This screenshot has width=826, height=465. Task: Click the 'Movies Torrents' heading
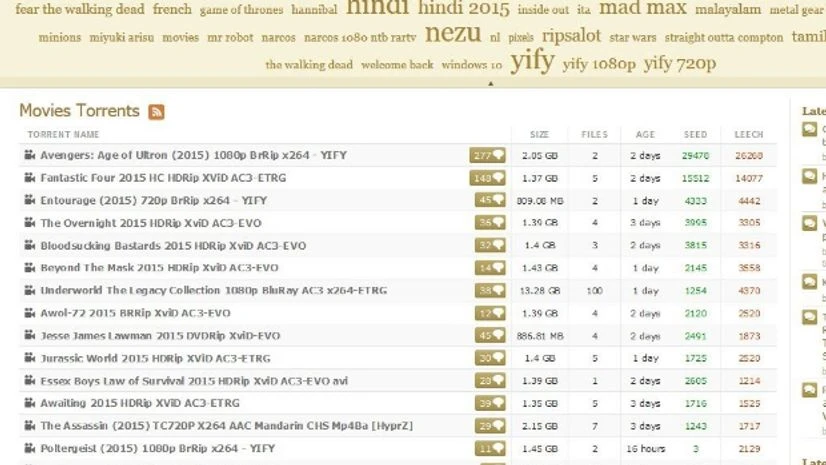tap(80, 111)
